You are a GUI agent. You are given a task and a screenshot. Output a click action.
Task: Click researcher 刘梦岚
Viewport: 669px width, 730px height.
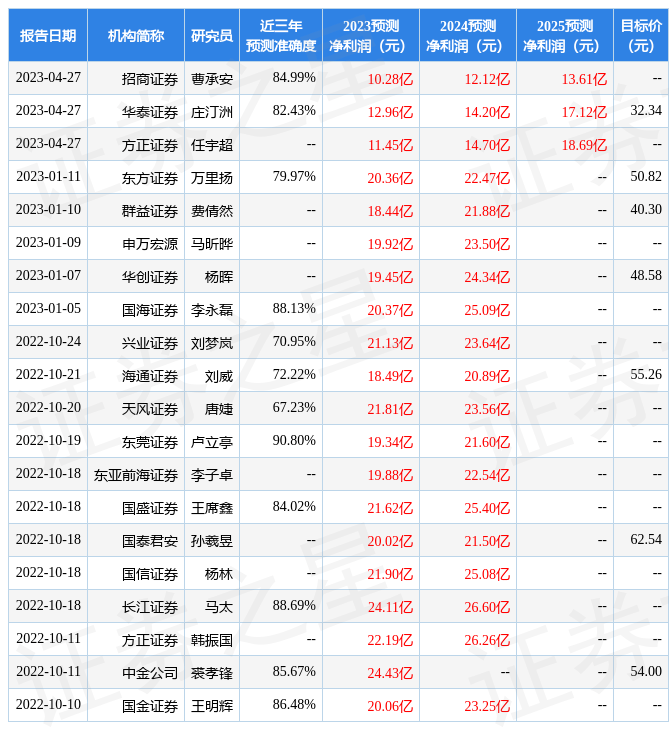tap(212, 343)
